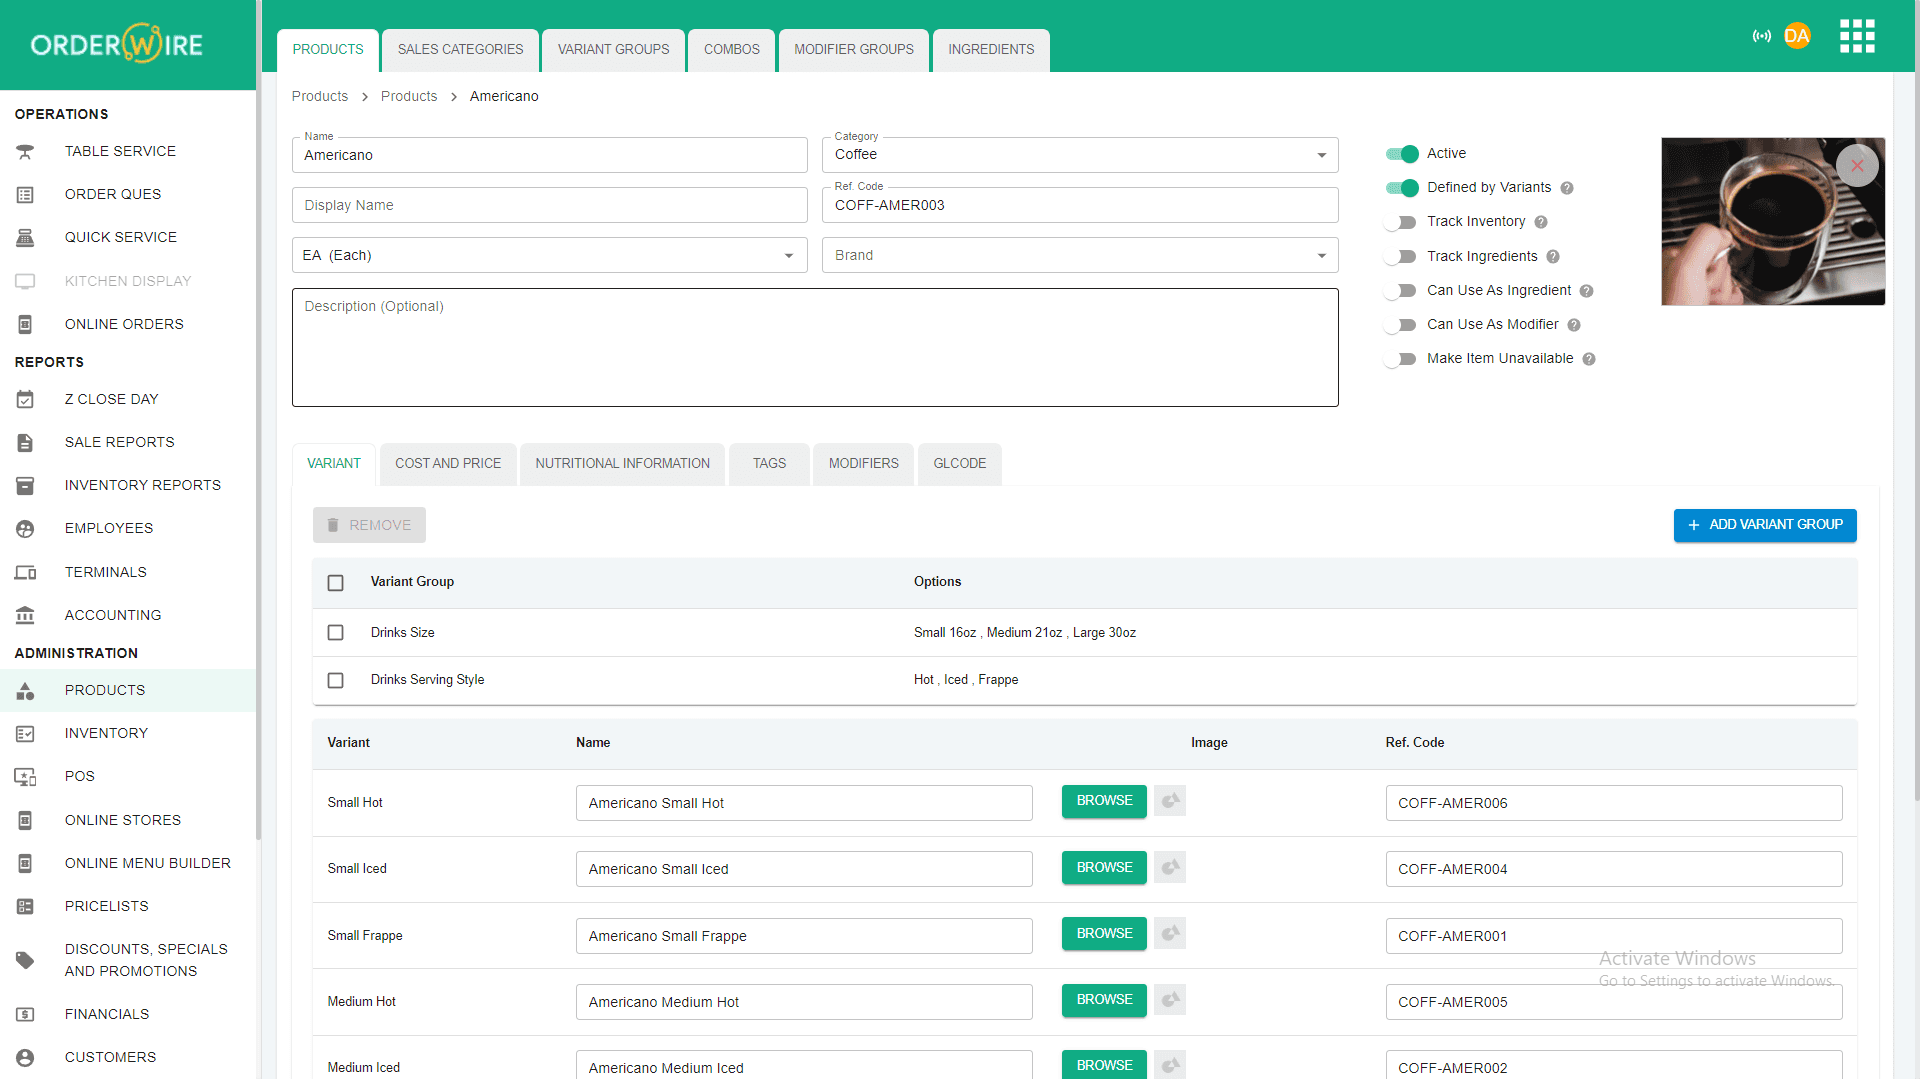This screenshot has height=1079, width=1920.
Task: Open the Tags tab
Action: coord(769,464)
